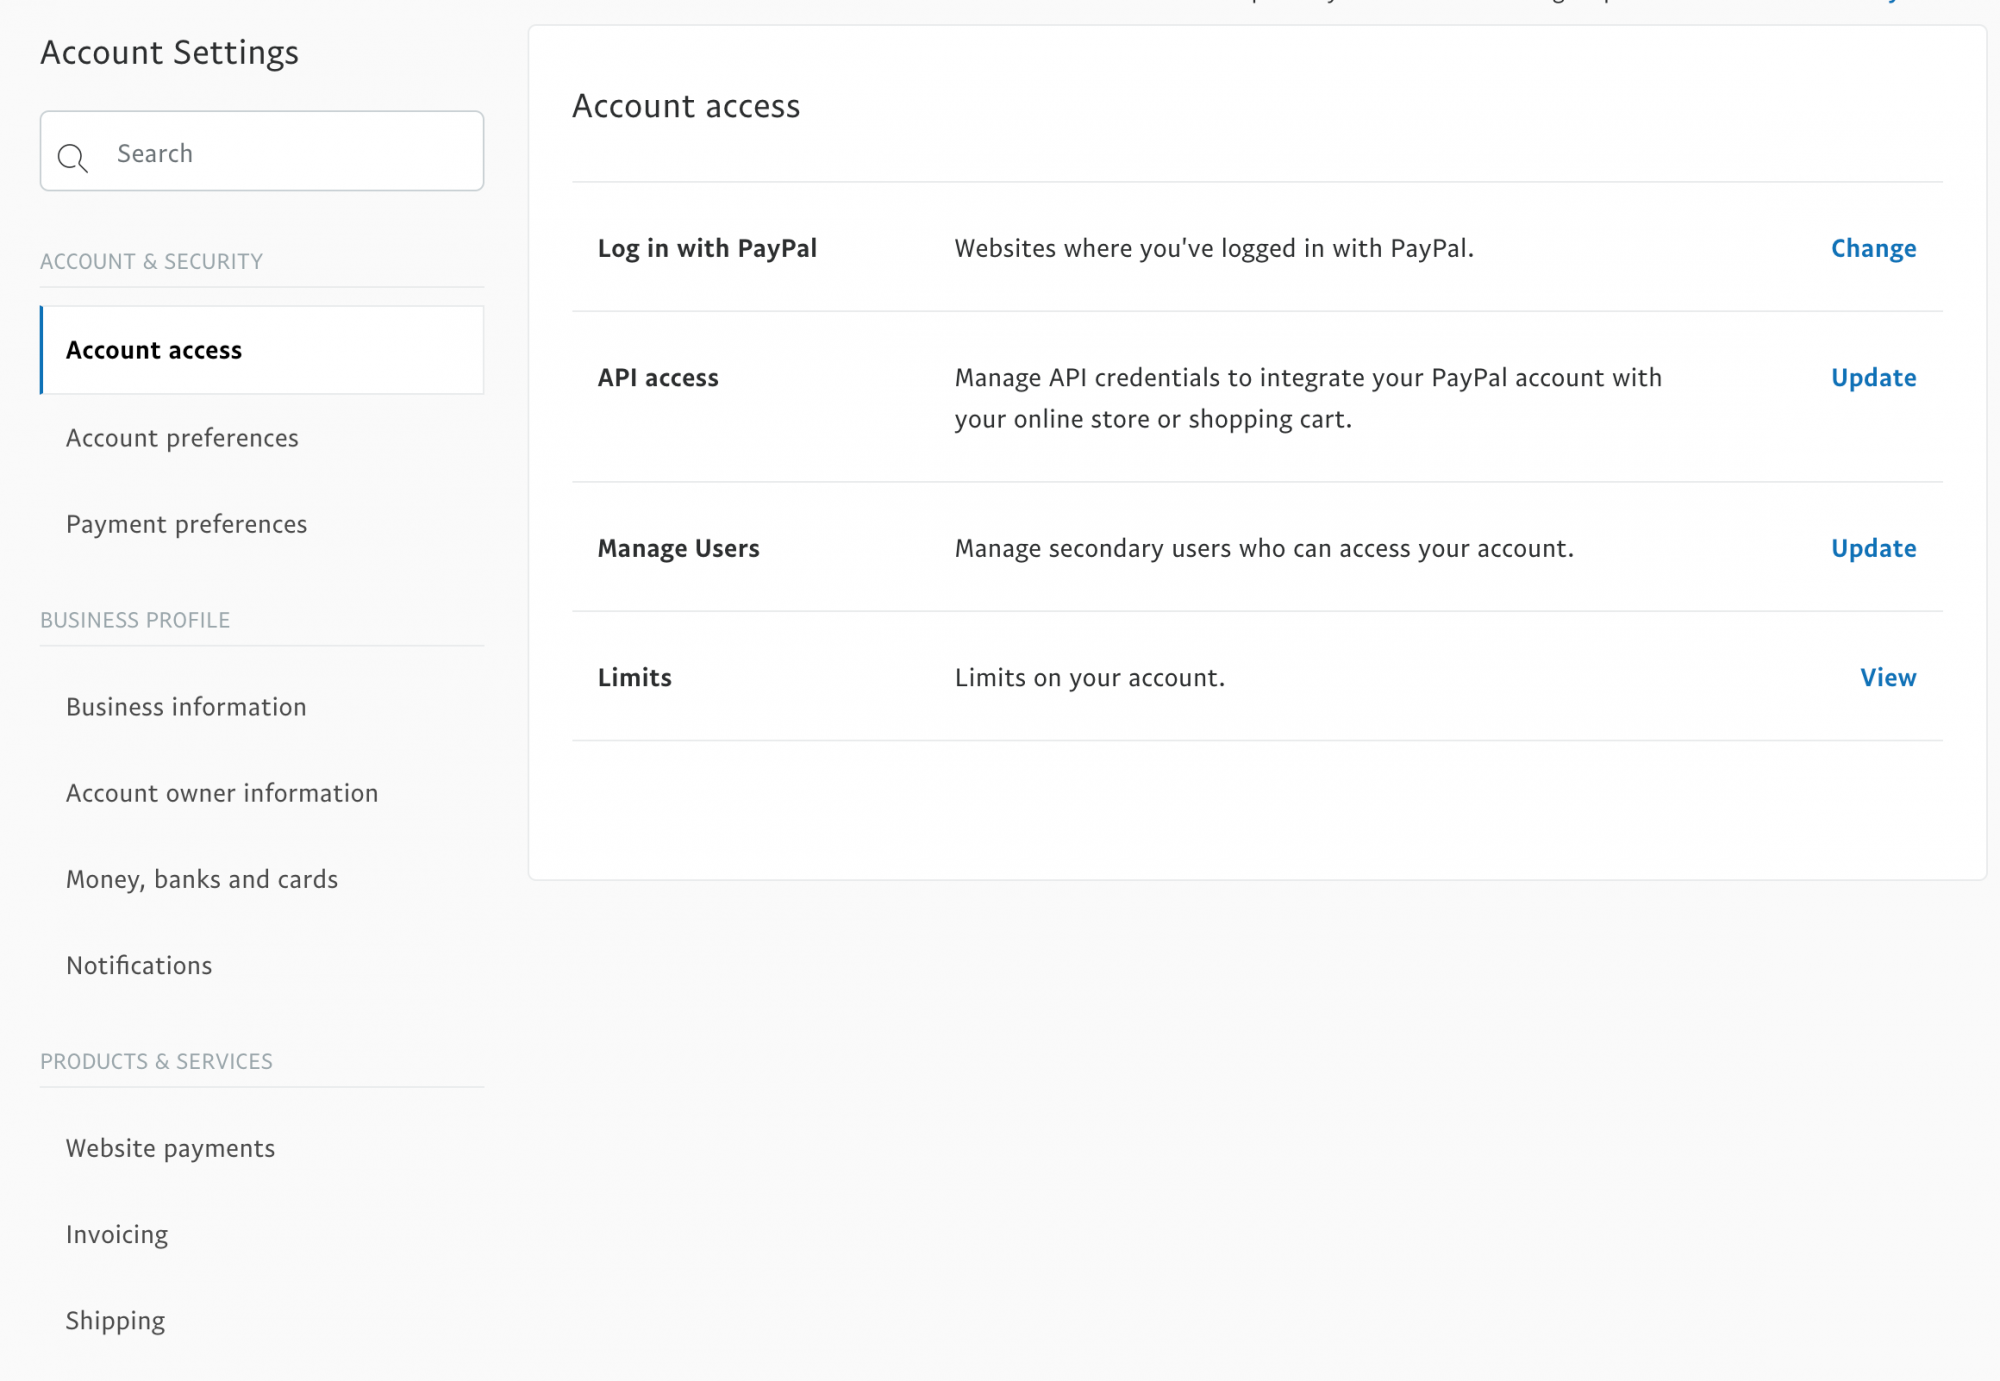Click the Manage Users row label
The image size is (2000, 1381).
click(x=678, y=548)
